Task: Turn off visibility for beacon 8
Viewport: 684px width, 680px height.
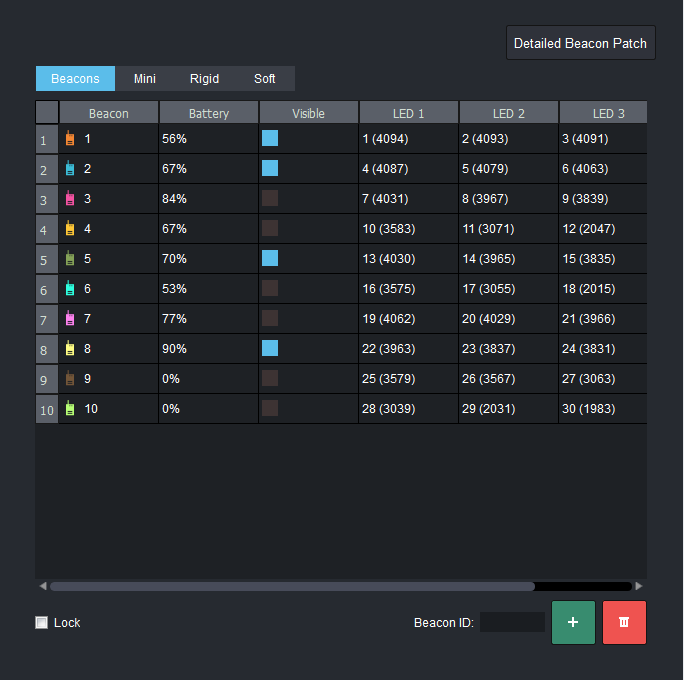Action: coord(270,348)
